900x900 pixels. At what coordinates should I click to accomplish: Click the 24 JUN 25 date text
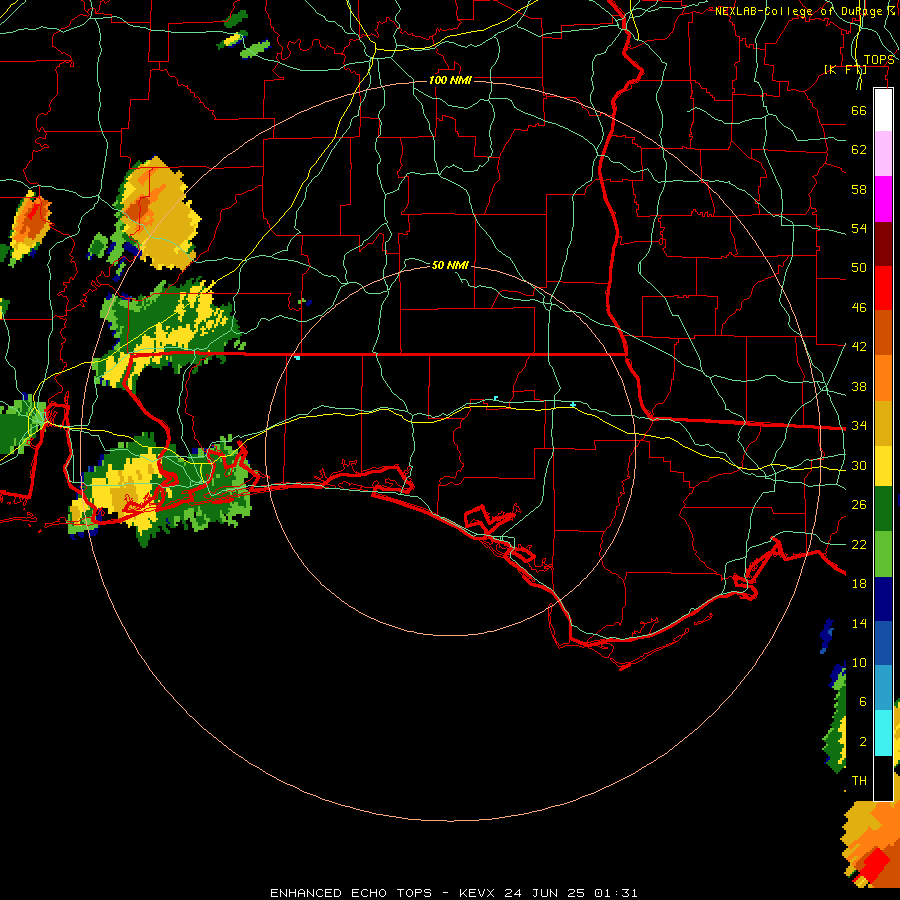tap(545, 893)
